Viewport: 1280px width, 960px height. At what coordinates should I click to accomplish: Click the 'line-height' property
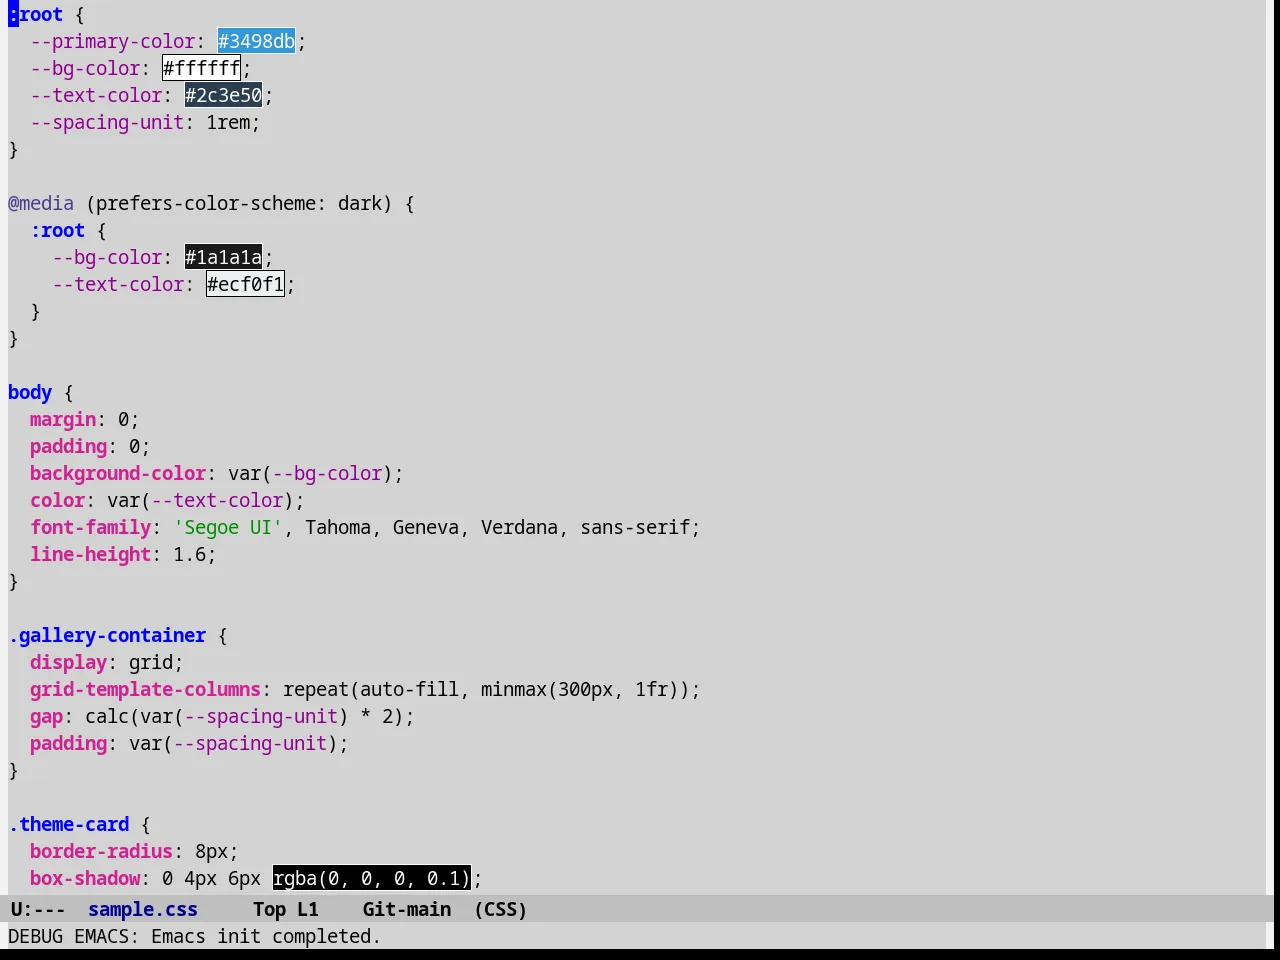(x=90, y=554)
